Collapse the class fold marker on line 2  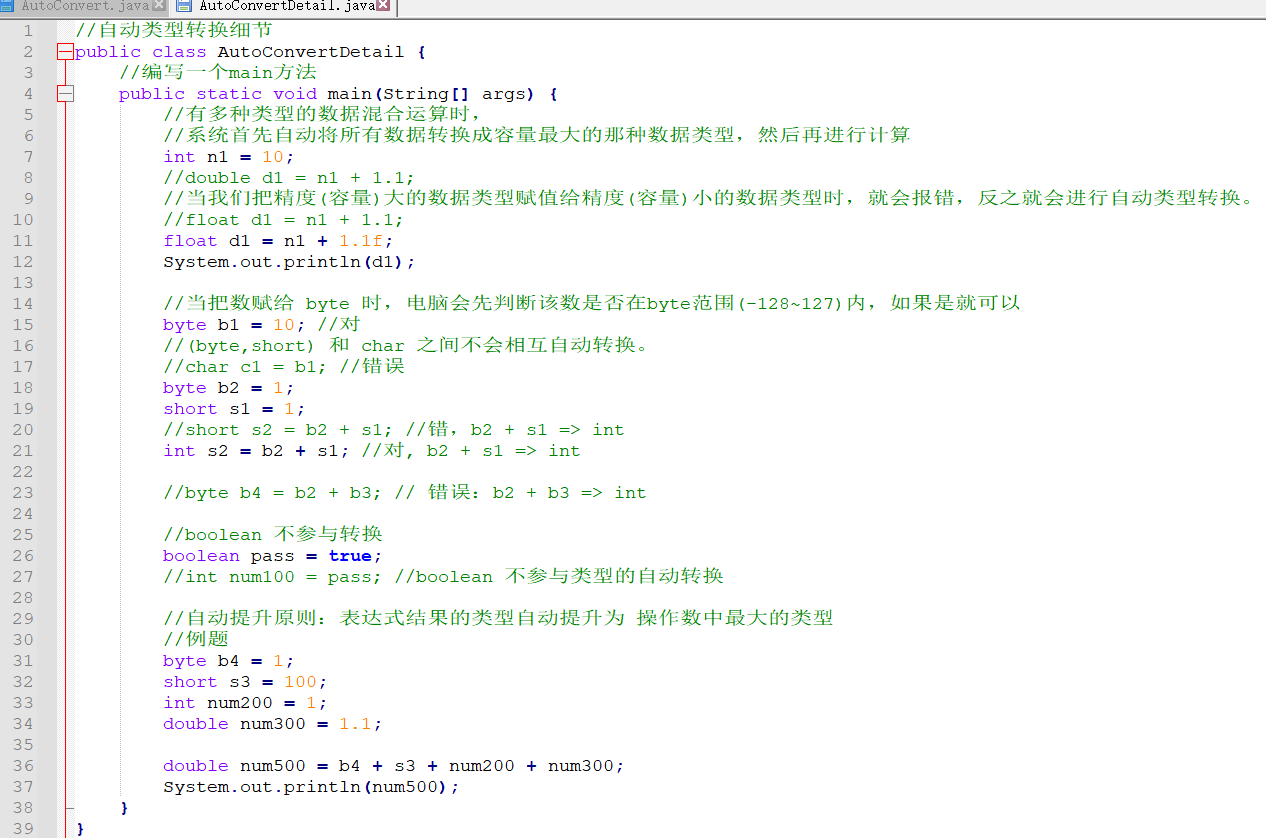pyautogui.click(x=65, y=52)
